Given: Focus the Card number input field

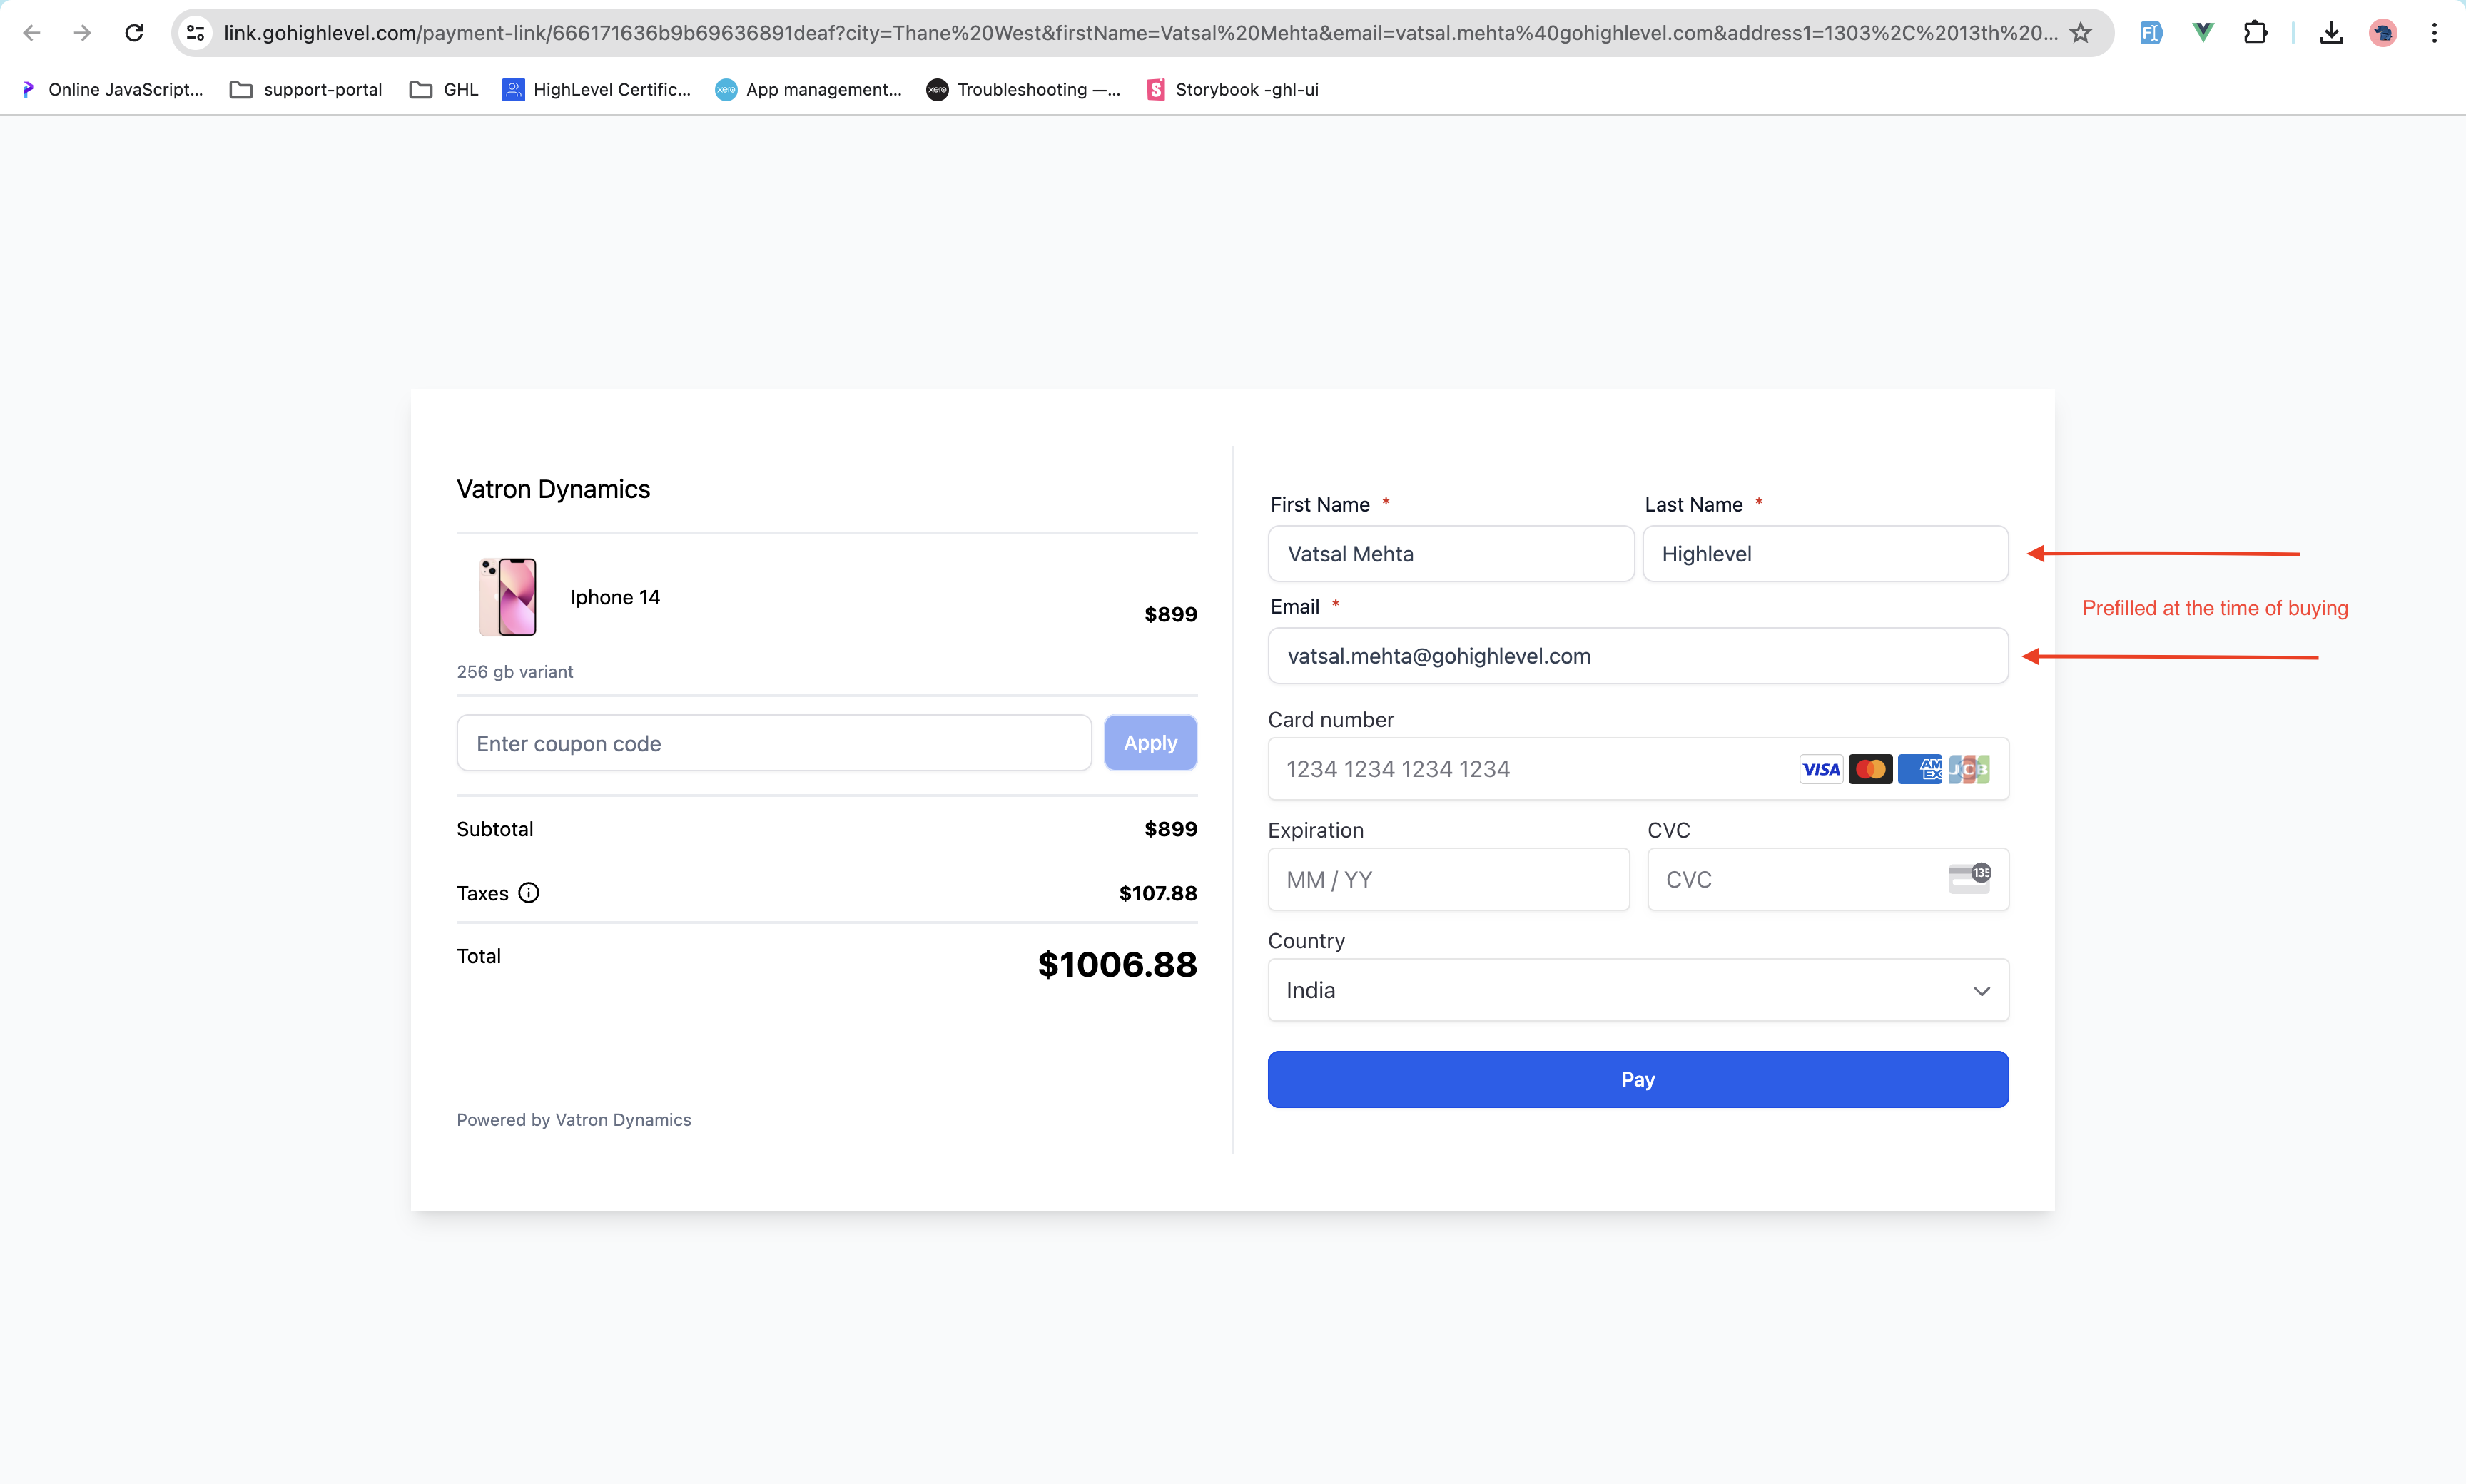Looking at the screenshot, I should tap(1530, 769).
